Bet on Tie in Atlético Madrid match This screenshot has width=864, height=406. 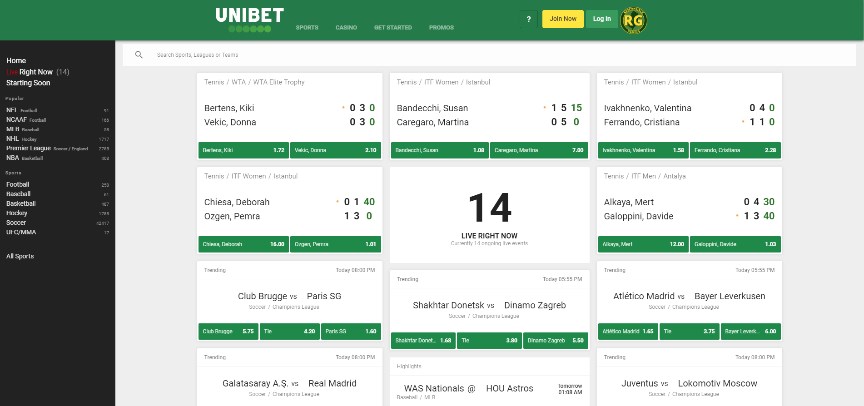coord(689,332)
